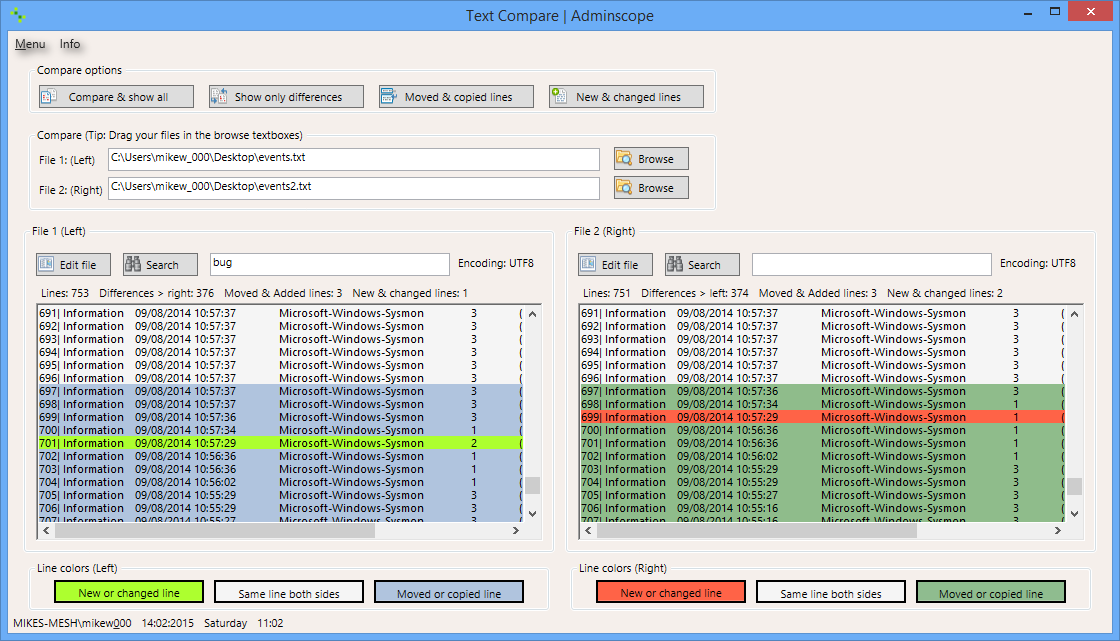
Task: Click right list scroll down arrow
Action: (1074, 514)
